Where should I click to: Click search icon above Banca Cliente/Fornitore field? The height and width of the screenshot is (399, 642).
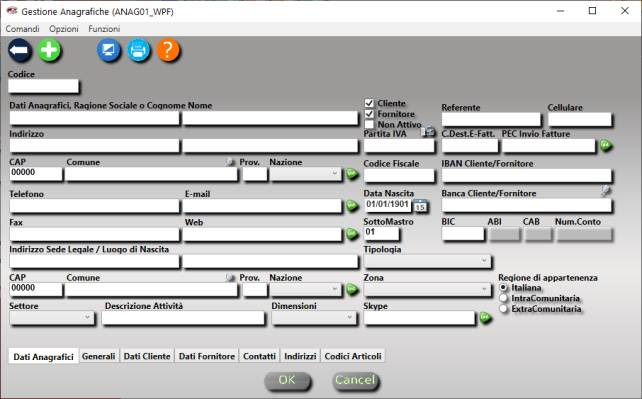[606, 190]
